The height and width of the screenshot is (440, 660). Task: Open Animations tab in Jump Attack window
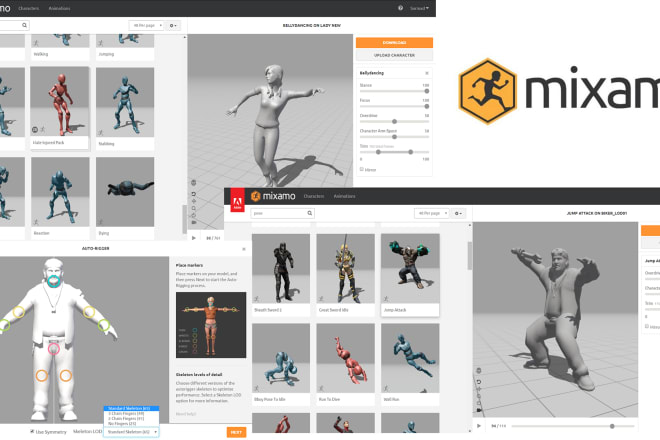344,196
